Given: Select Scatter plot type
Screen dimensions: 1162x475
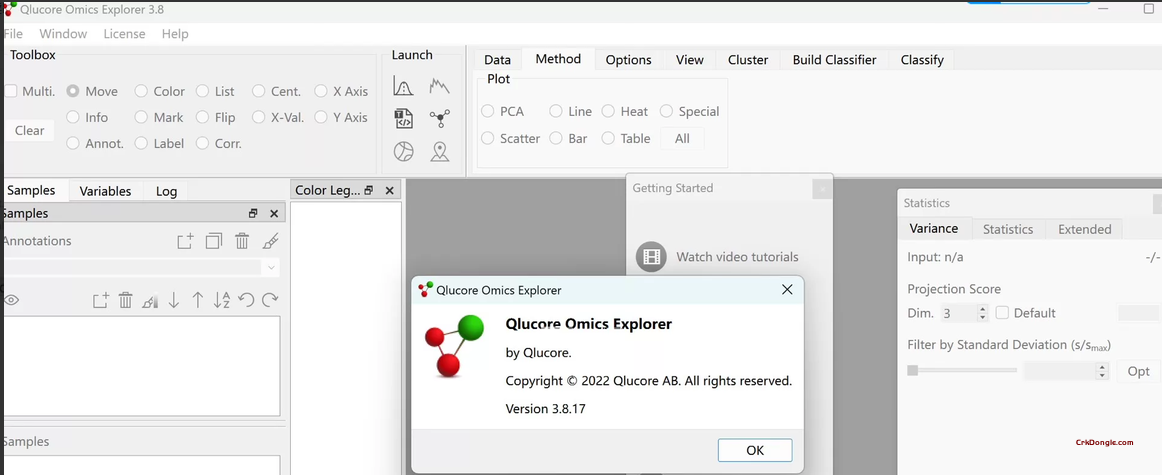Looking at the screenshot, I should (488, 138).
